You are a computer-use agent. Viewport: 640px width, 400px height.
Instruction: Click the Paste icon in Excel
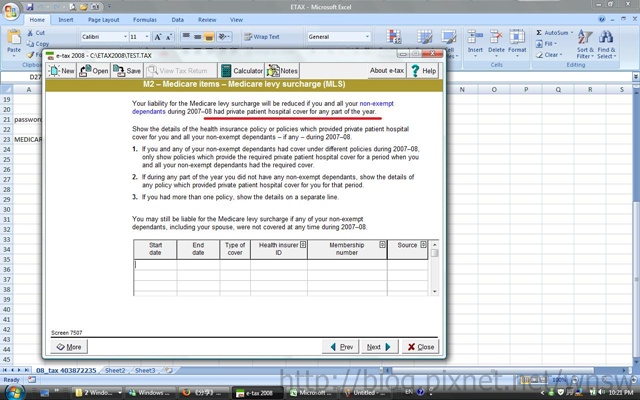tap(14, 37)
